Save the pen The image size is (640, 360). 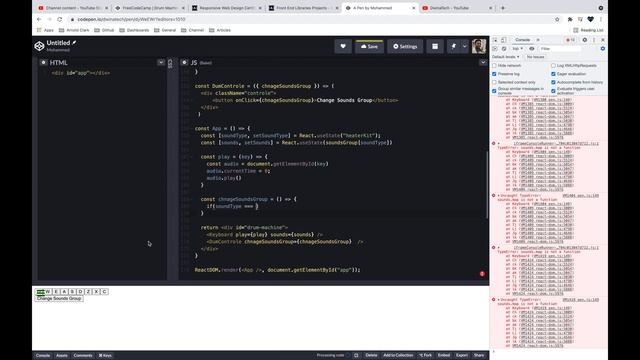click(x=369, y=47)
